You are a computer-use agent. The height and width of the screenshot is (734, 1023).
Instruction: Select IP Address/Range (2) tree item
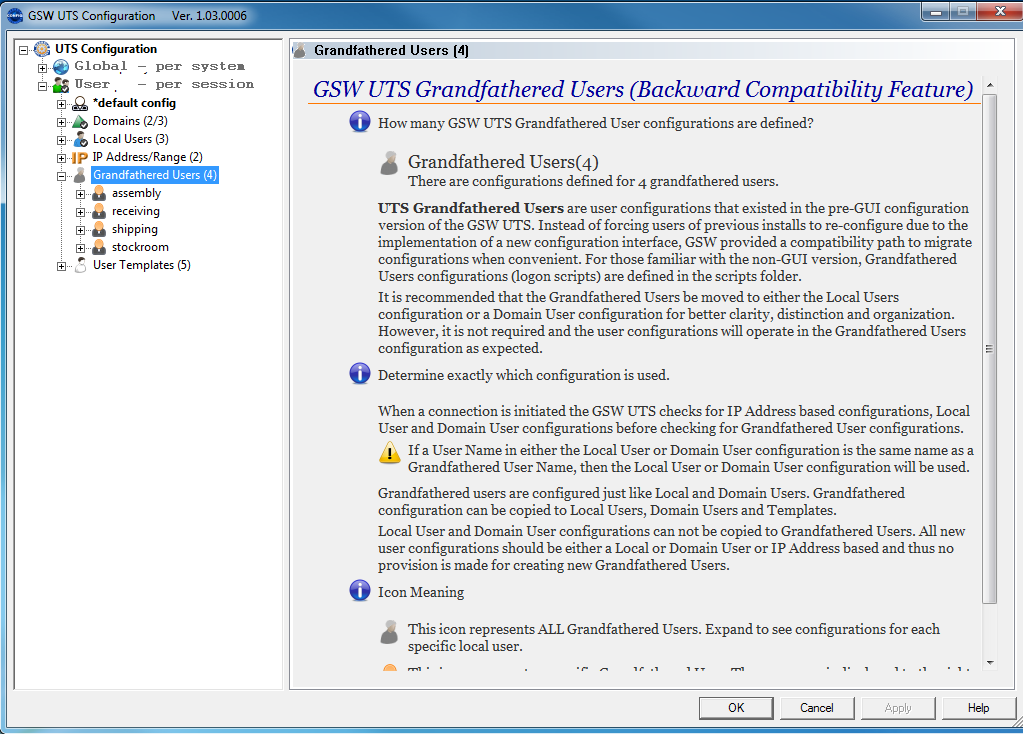147,157
